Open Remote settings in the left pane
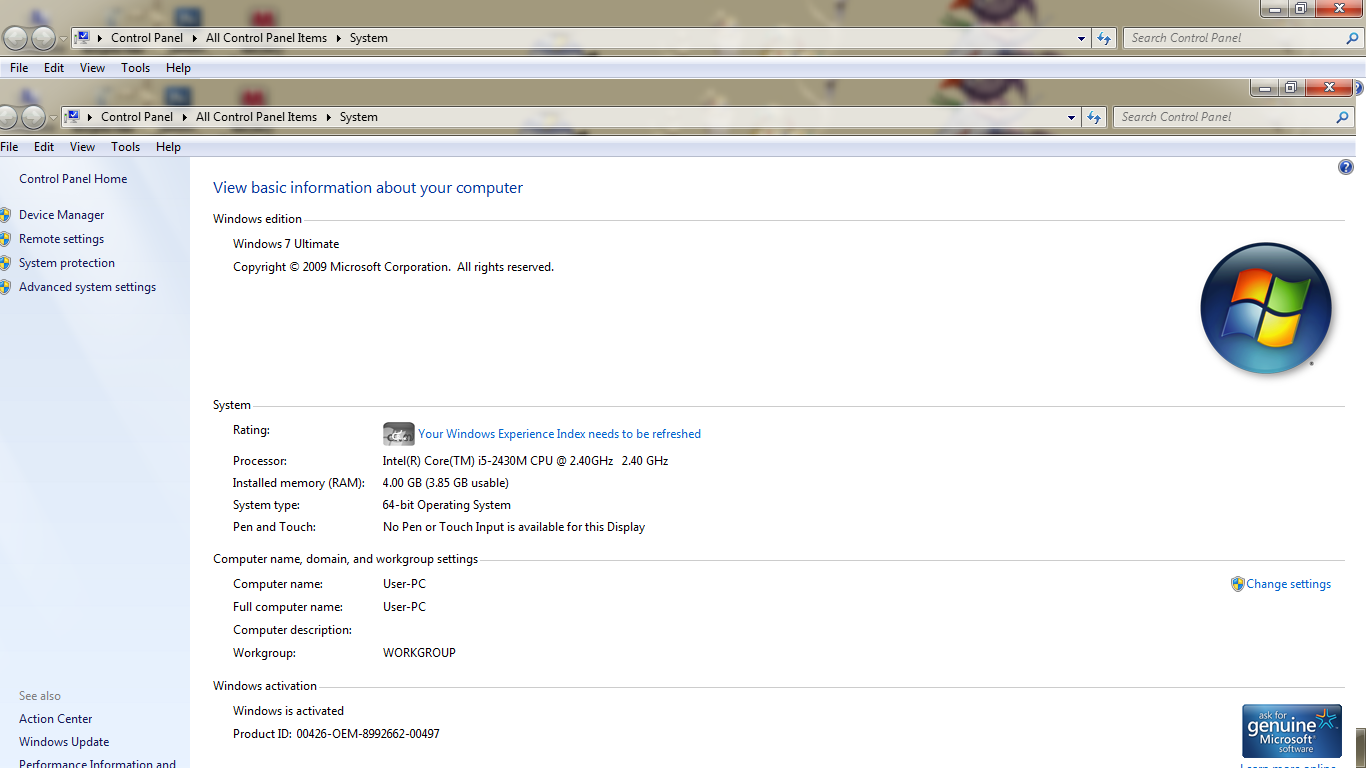Viewport: 1366px width, 768px height. pyautogui.click(x=61, y=239)
